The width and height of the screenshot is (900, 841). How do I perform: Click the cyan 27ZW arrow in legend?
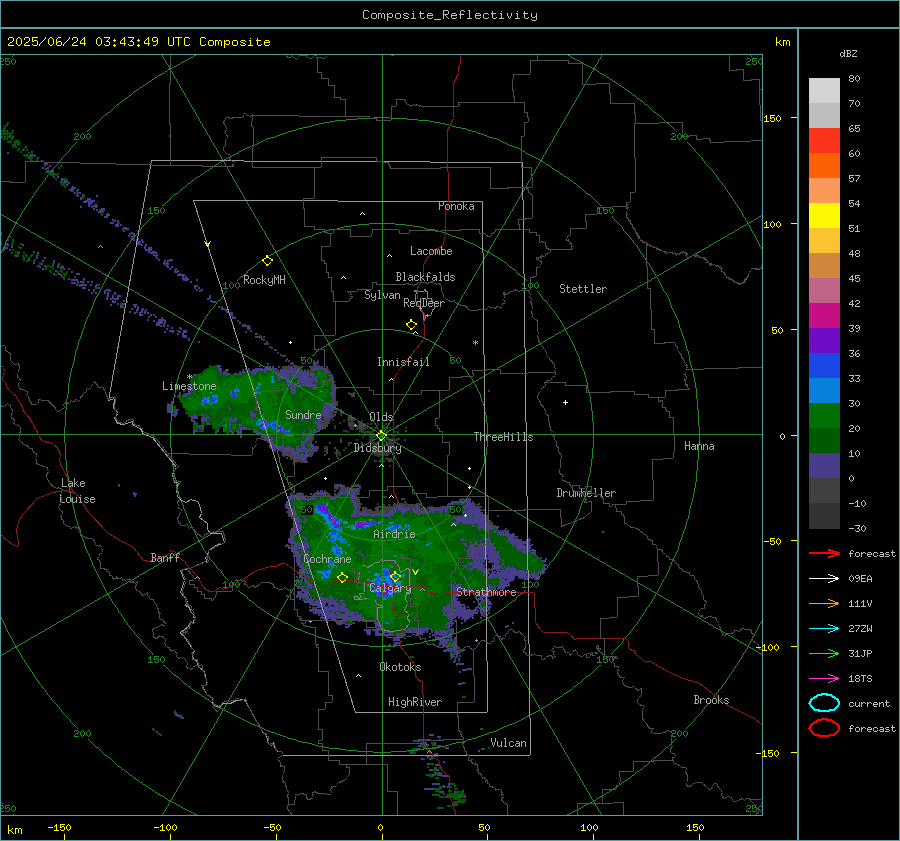824,629
